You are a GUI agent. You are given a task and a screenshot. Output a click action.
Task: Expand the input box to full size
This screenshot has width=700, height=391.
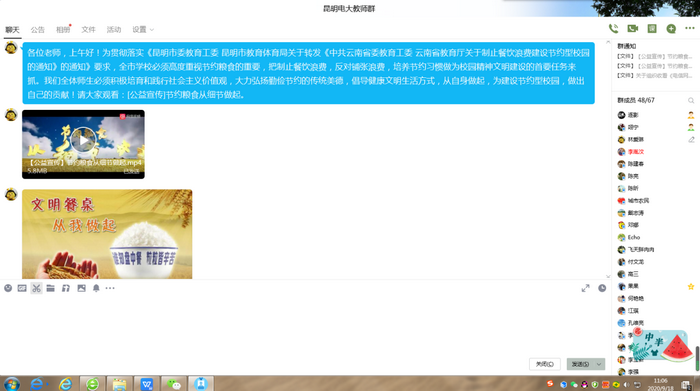coord(585,288)
